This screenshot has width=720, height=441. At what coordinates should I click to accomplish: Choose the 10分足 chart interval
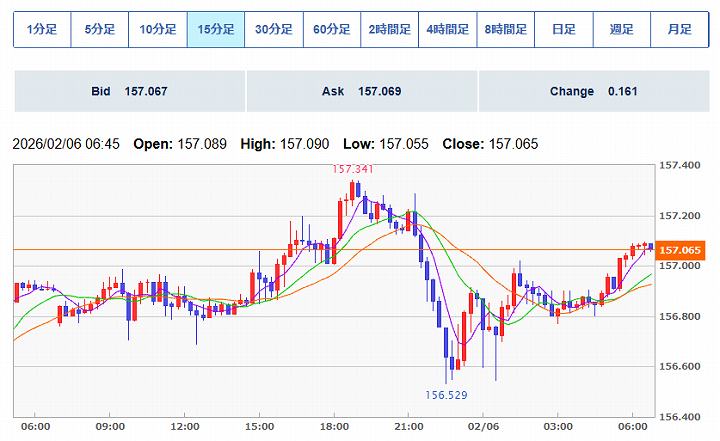158,30
